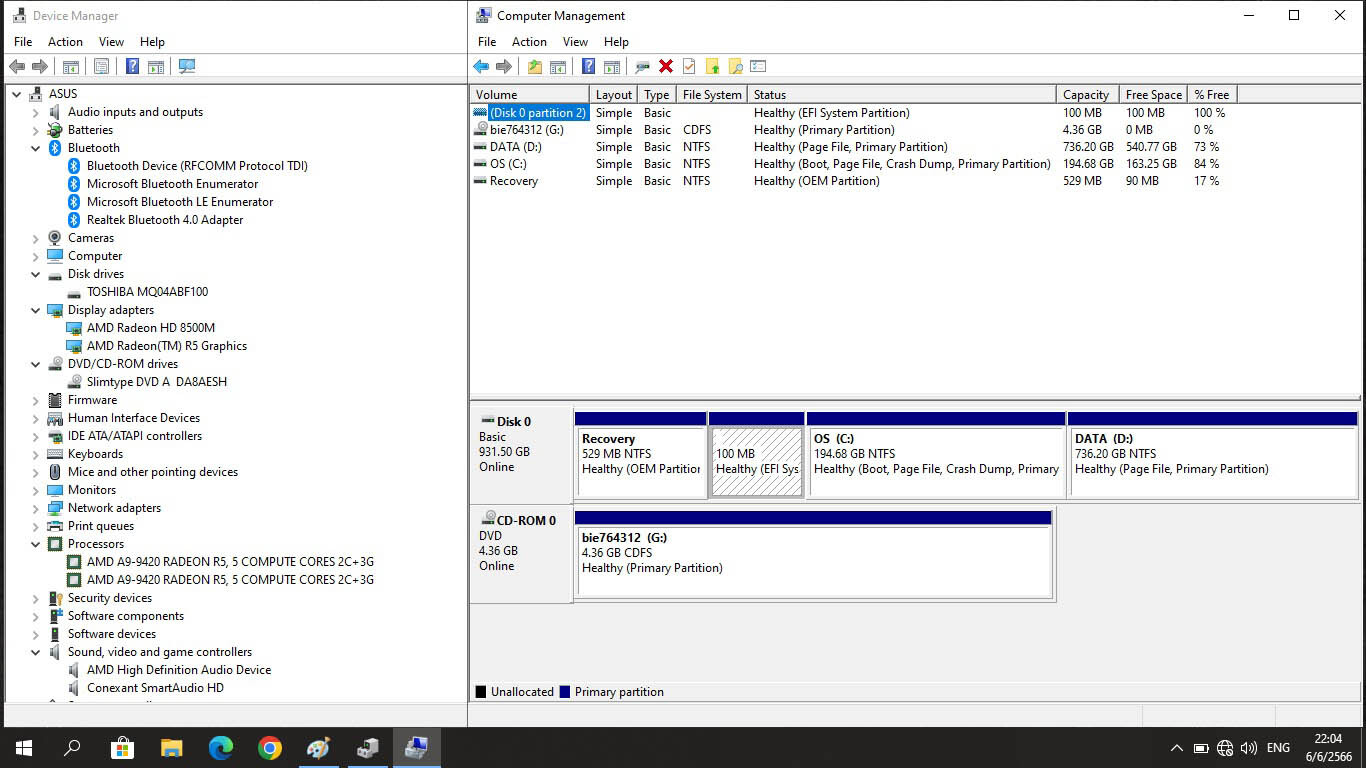The height and width of the screenshot is (768, 1366).
Task: Click the network globe icon in system tray
Action: point(1225,748)
